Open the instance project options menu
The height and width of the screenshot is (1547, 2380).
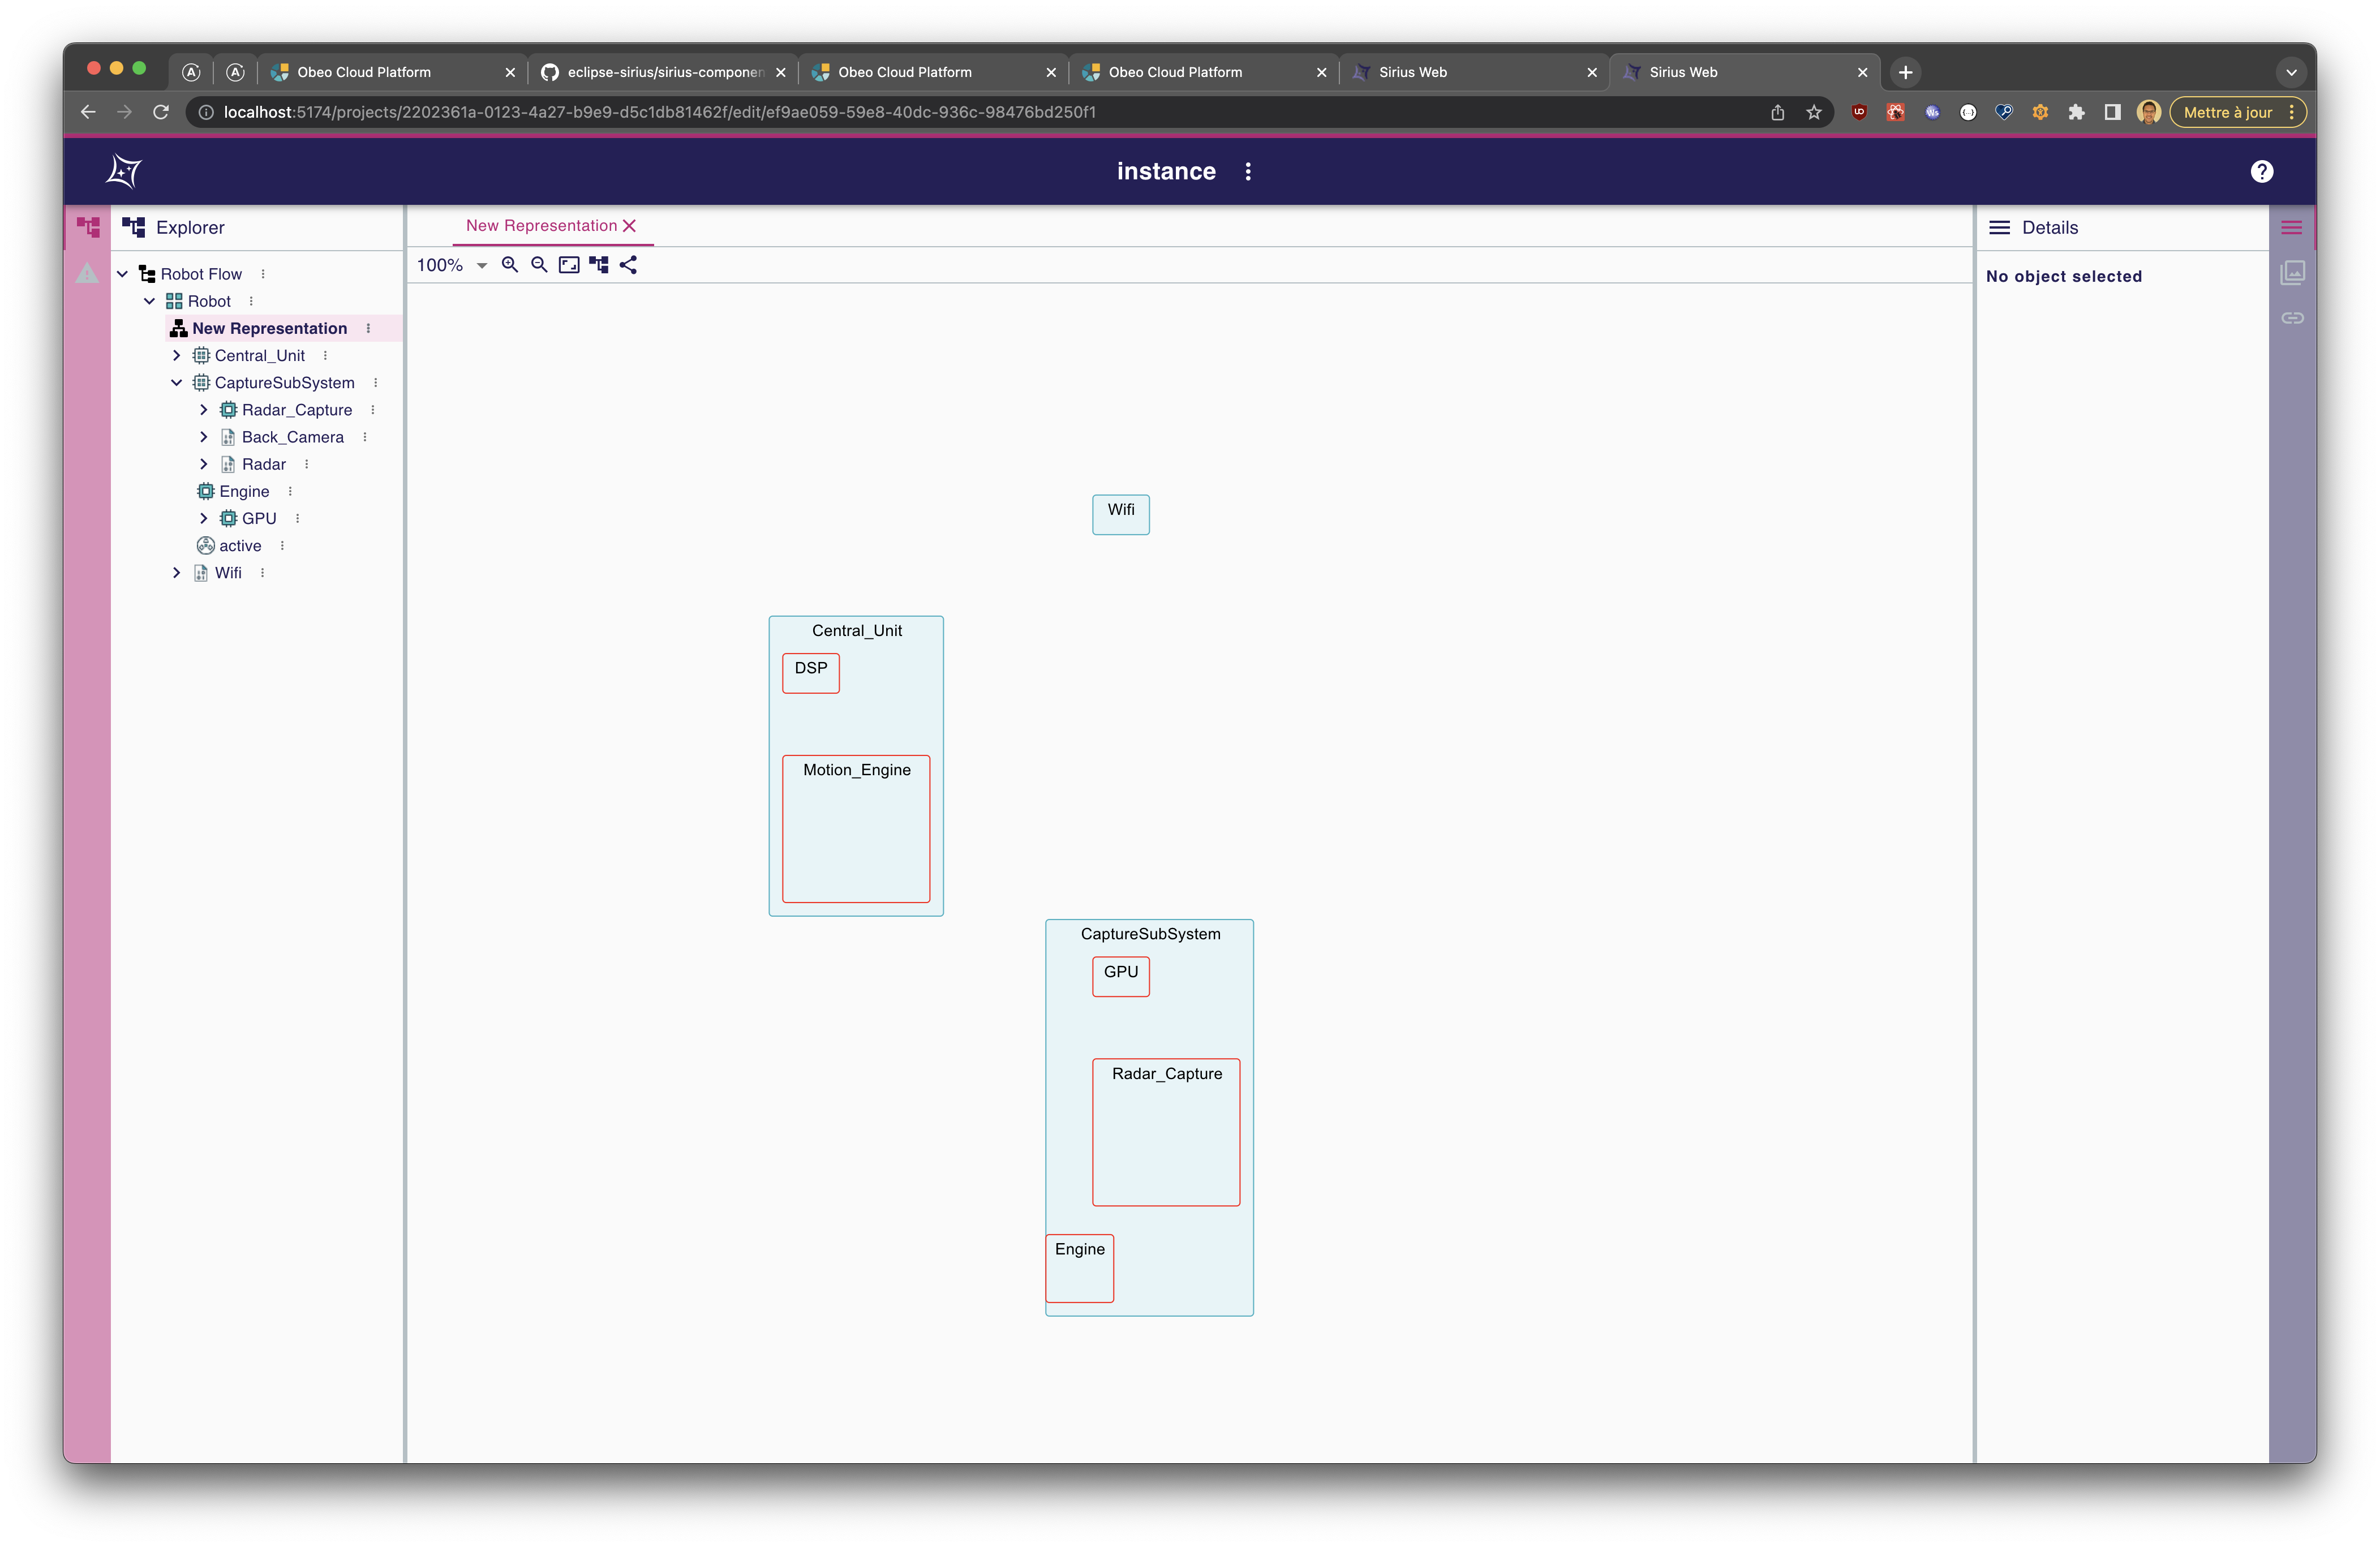coord(1247,172)
